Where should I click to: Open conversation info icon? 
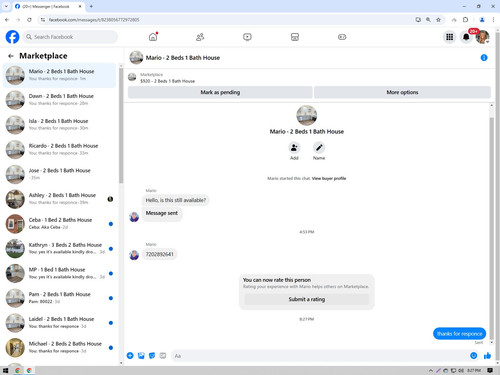484,58
